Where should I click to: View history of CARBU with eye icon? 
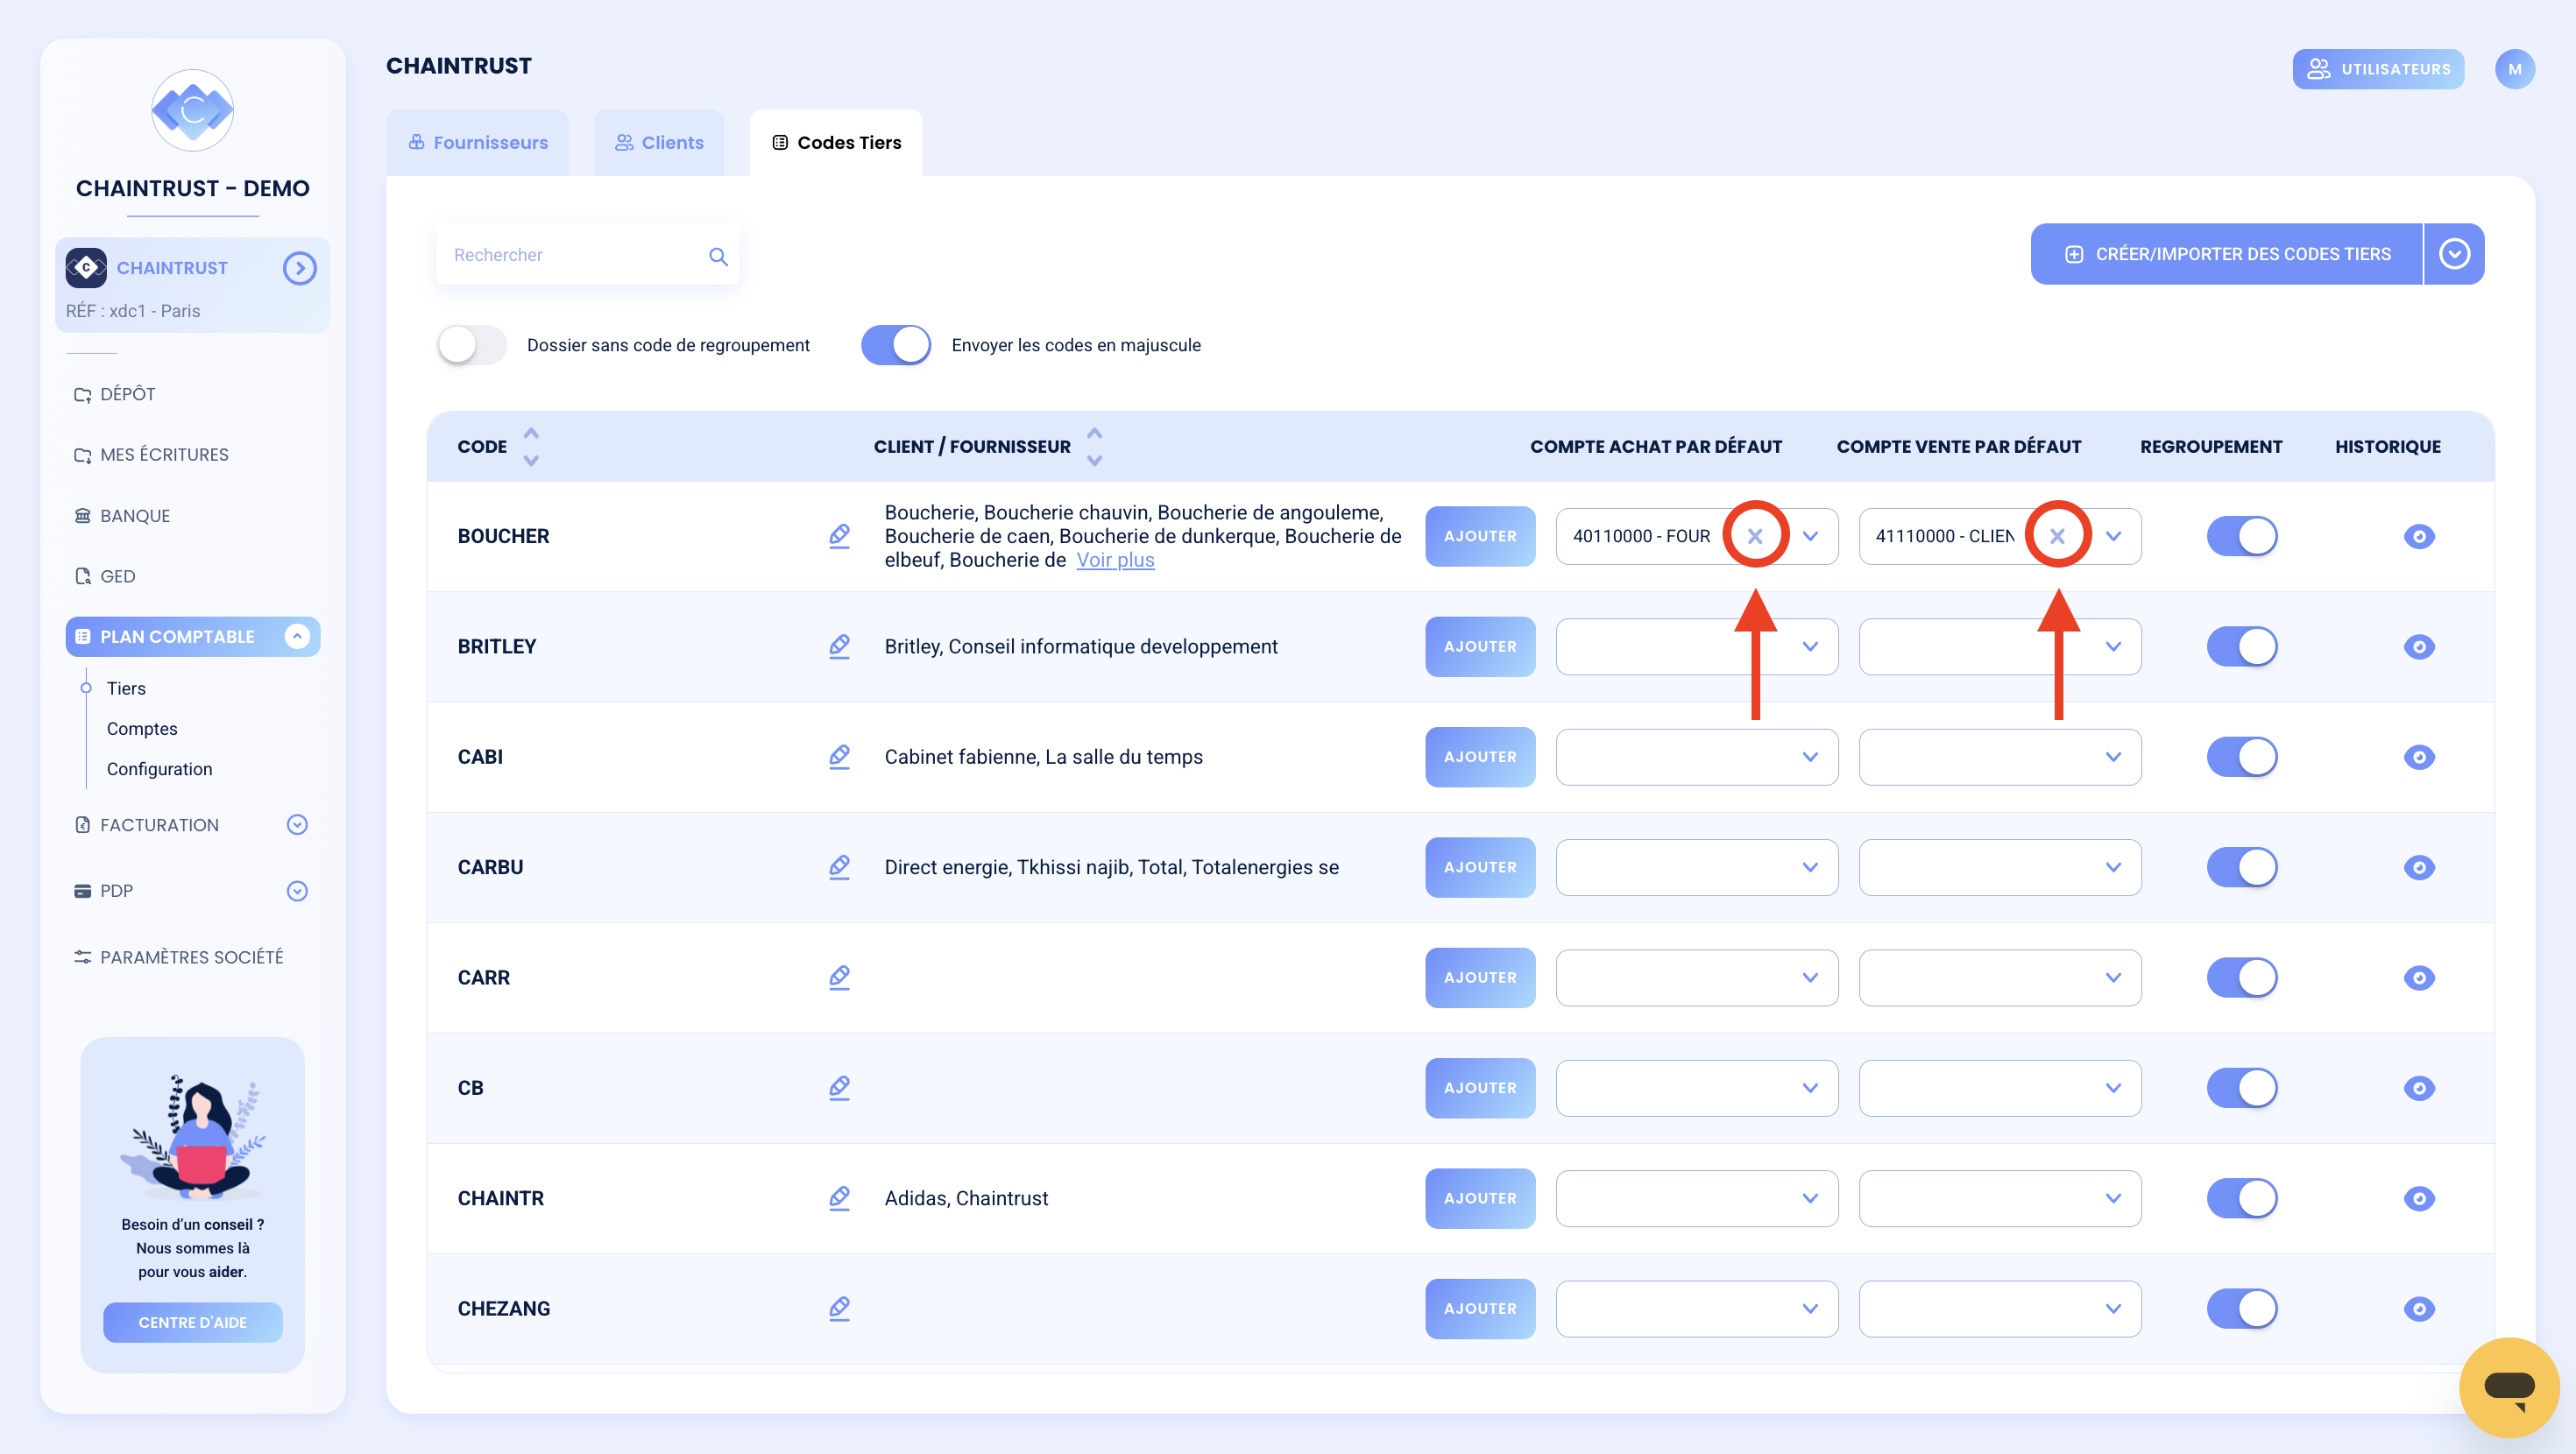pos(2418,867)
